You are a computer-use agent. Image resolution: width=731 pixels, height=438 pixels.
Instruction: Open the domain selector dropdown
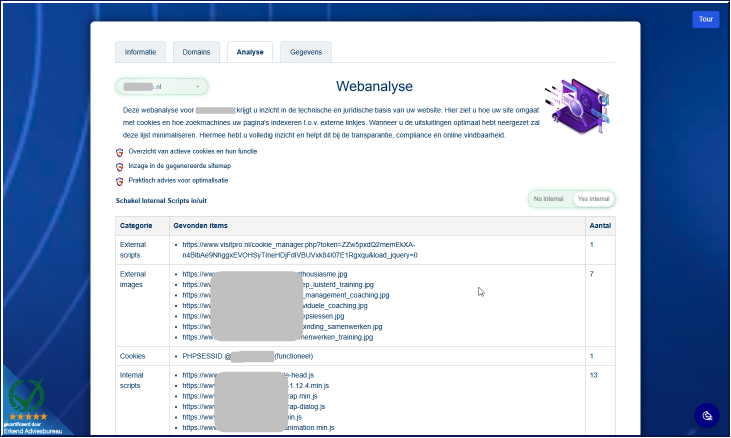(162, 87)
